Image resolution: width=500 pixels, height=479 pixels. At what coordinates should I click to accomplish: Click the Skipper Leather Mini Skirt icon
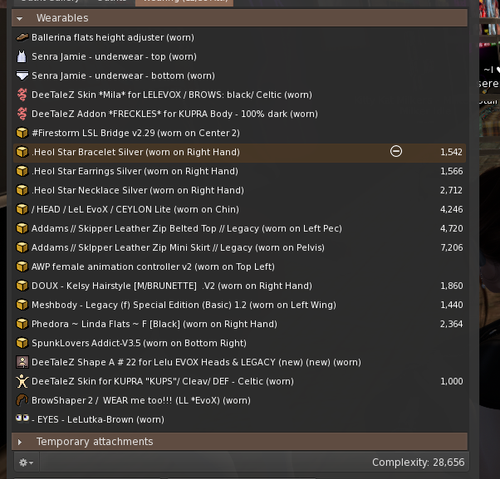[22, 247]
